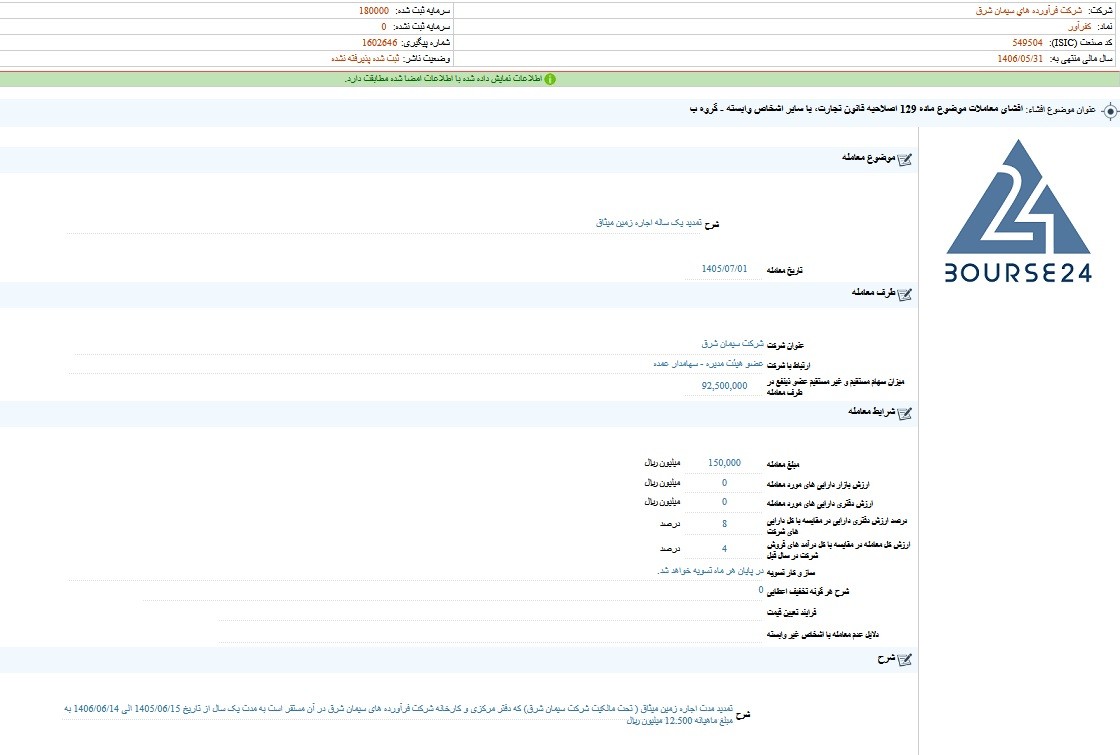Click the 'تاریخ معامله' field label
The height and width of the screenshot is (755, 1120).
pyautogui.click(x=784, y=271)
